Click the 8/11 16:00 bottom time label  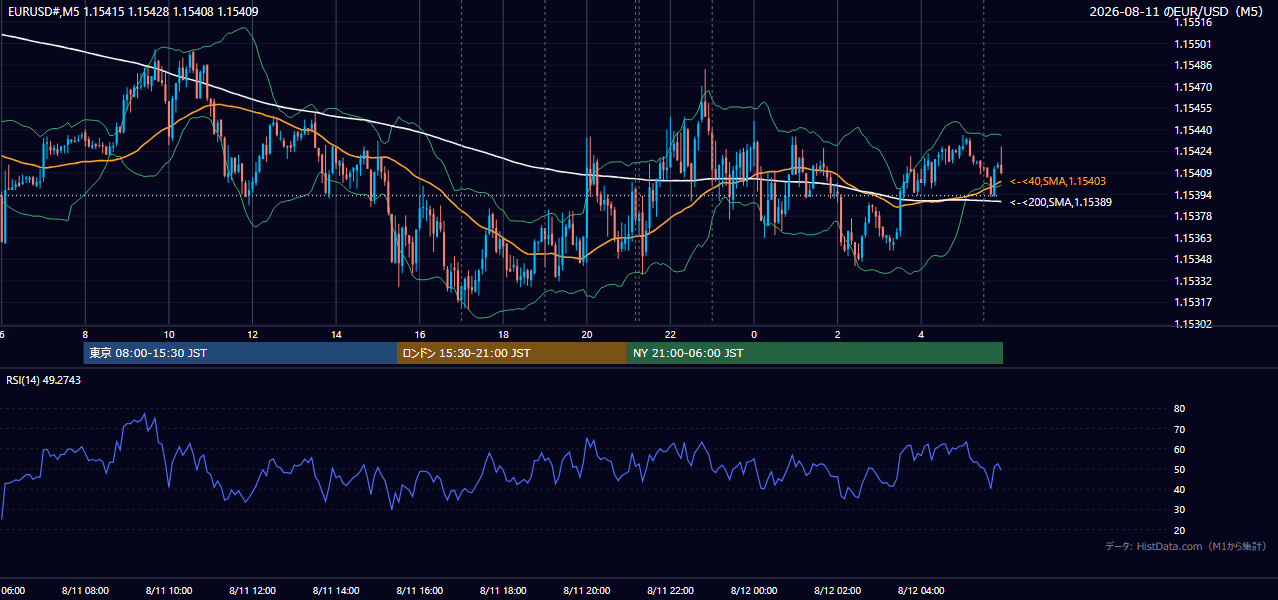click(420, 591)
